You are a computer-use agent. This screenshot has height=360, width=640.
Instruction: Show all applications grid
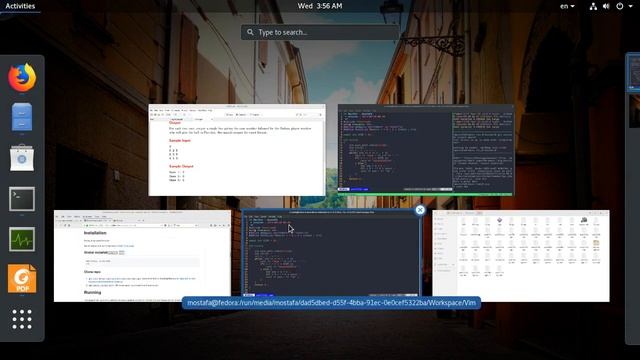22,319
